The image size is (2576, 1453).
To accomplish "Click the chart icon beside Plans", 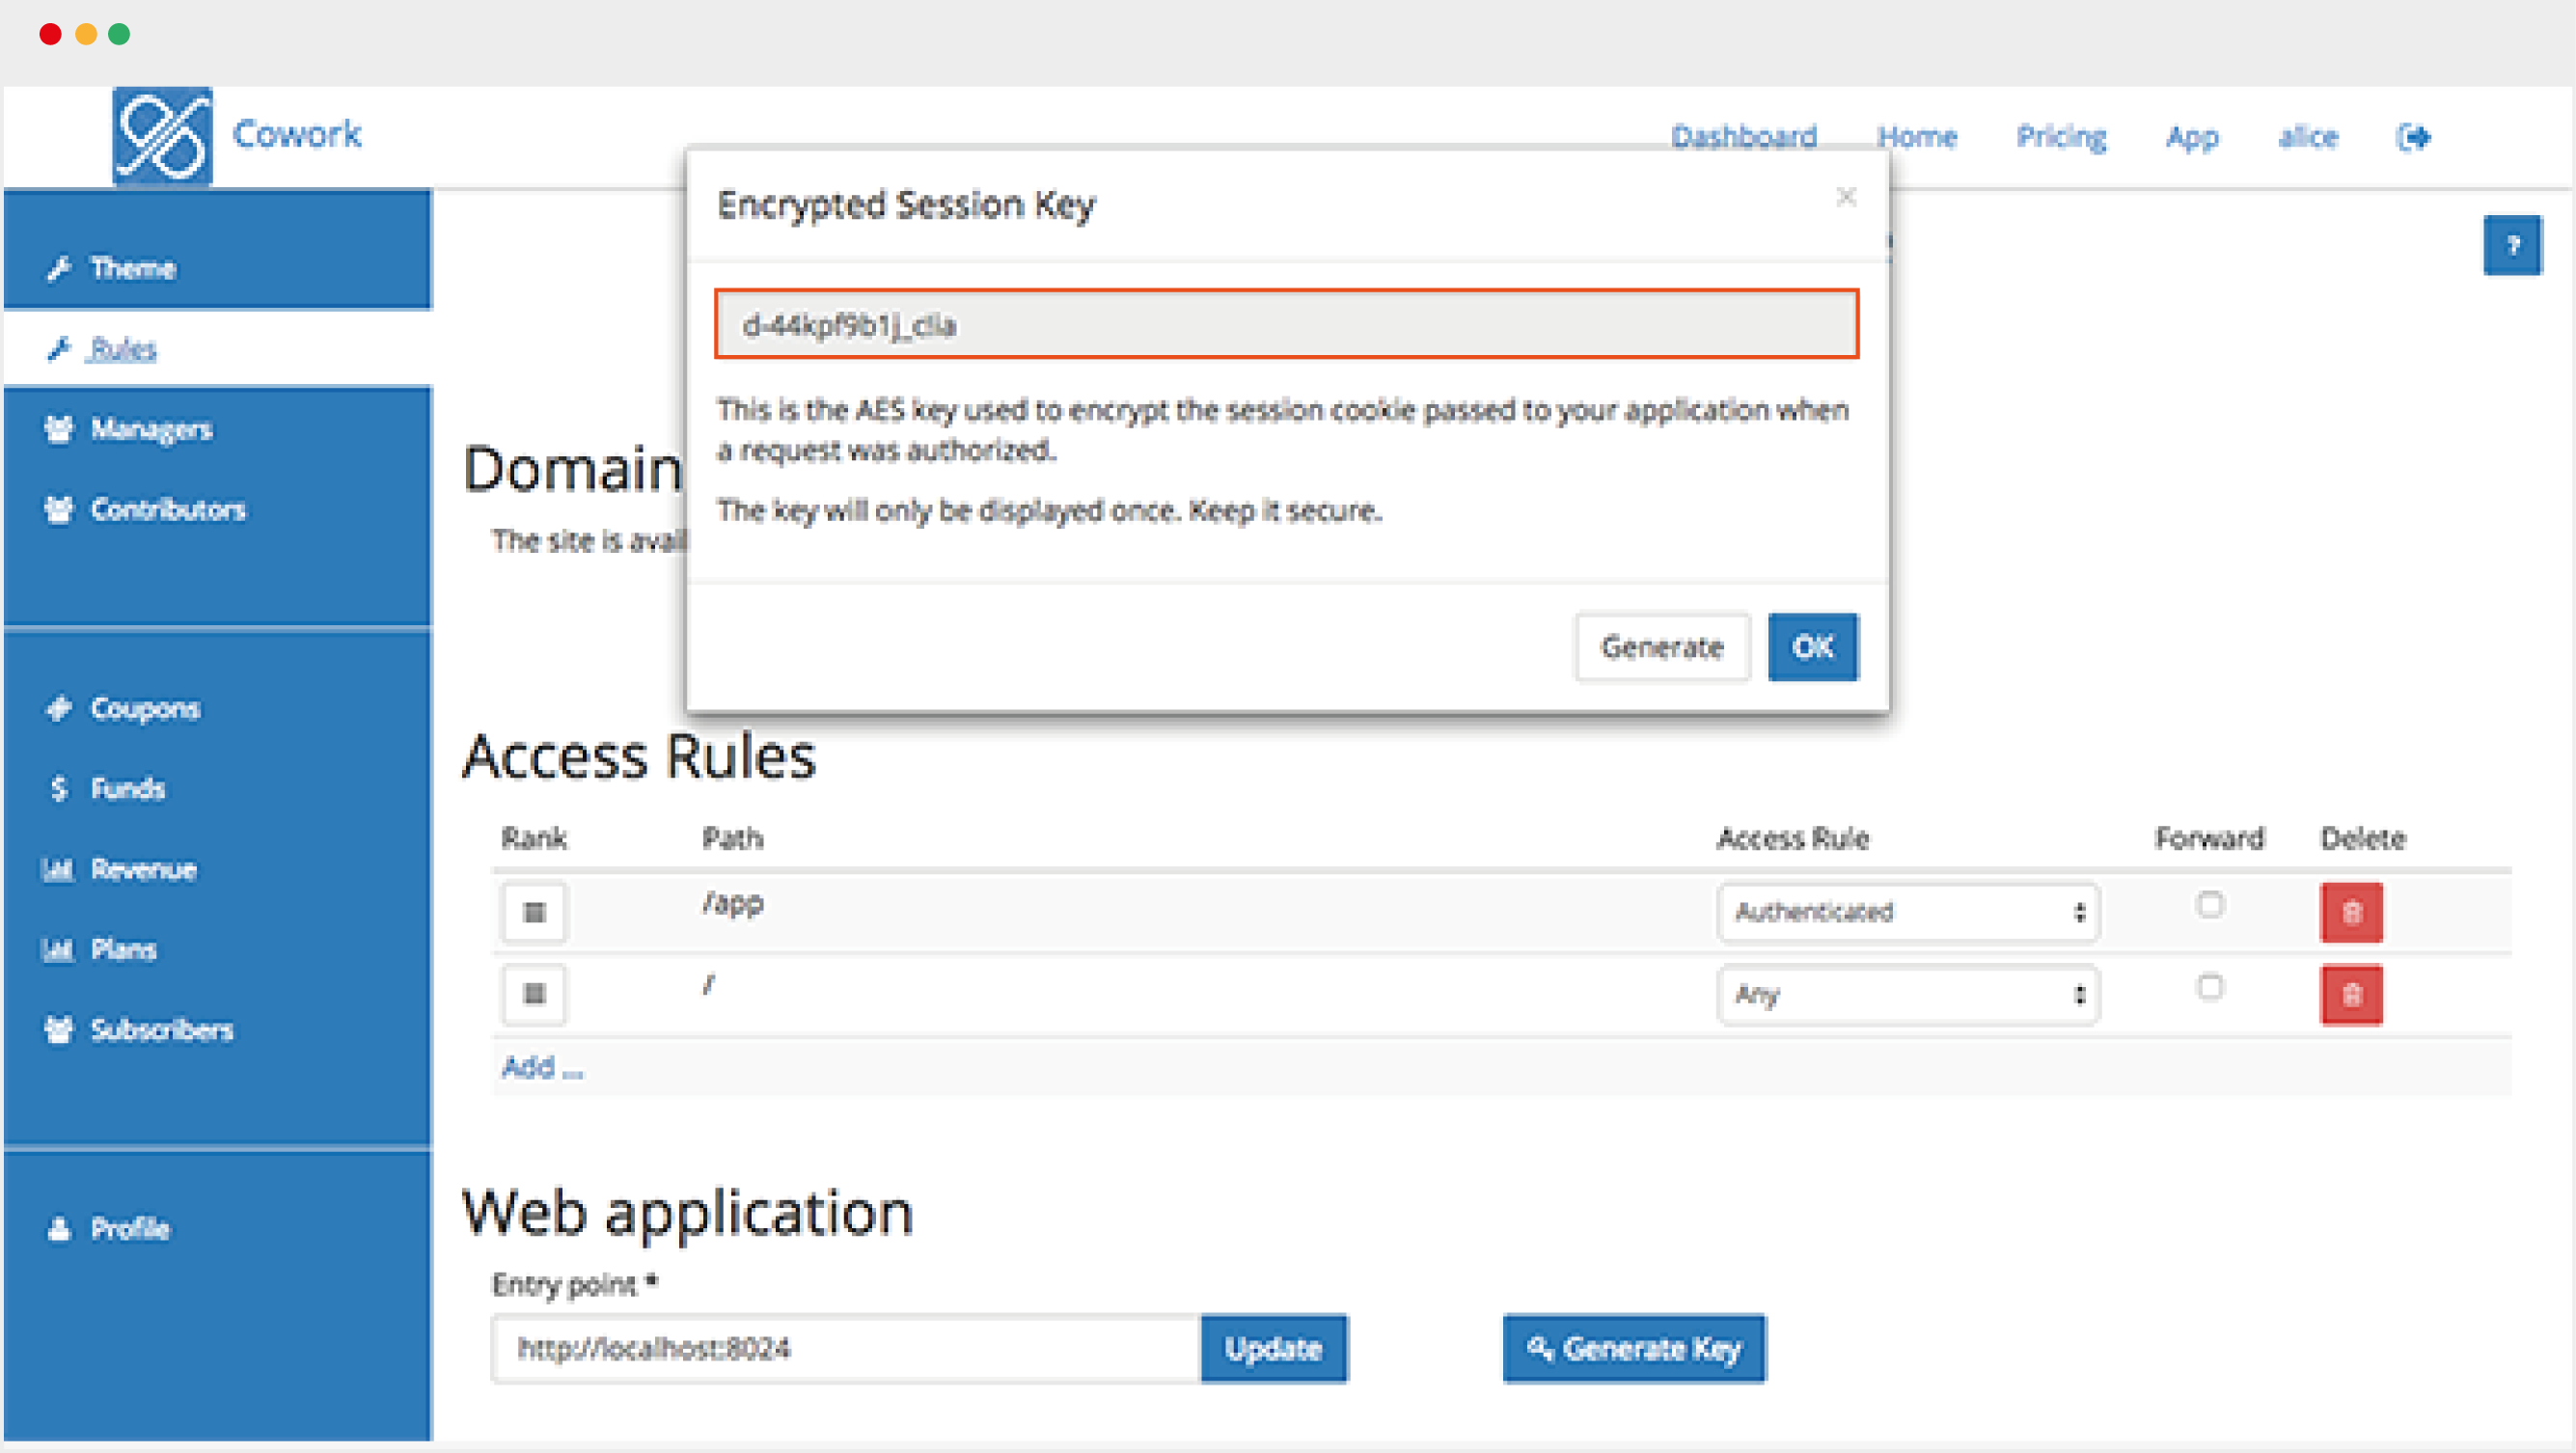I will pyautogui.click(x=58, y=949).
